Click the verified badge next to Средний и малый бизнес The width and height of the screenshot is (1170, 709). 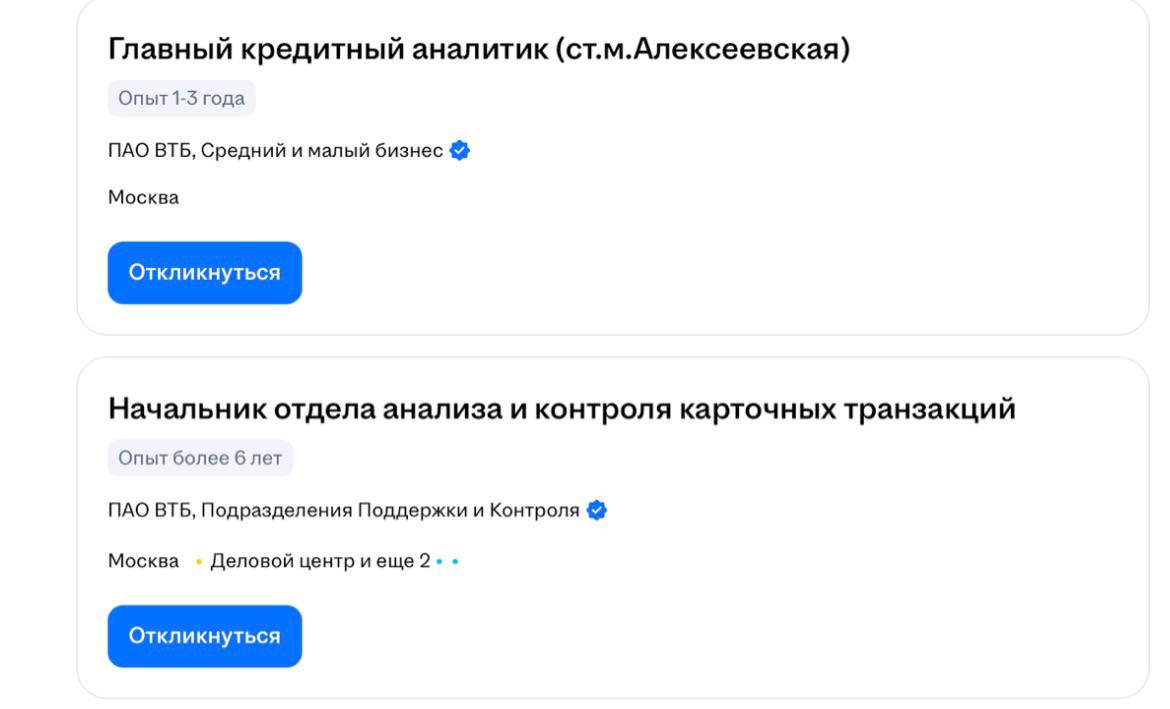click(460, 151)
